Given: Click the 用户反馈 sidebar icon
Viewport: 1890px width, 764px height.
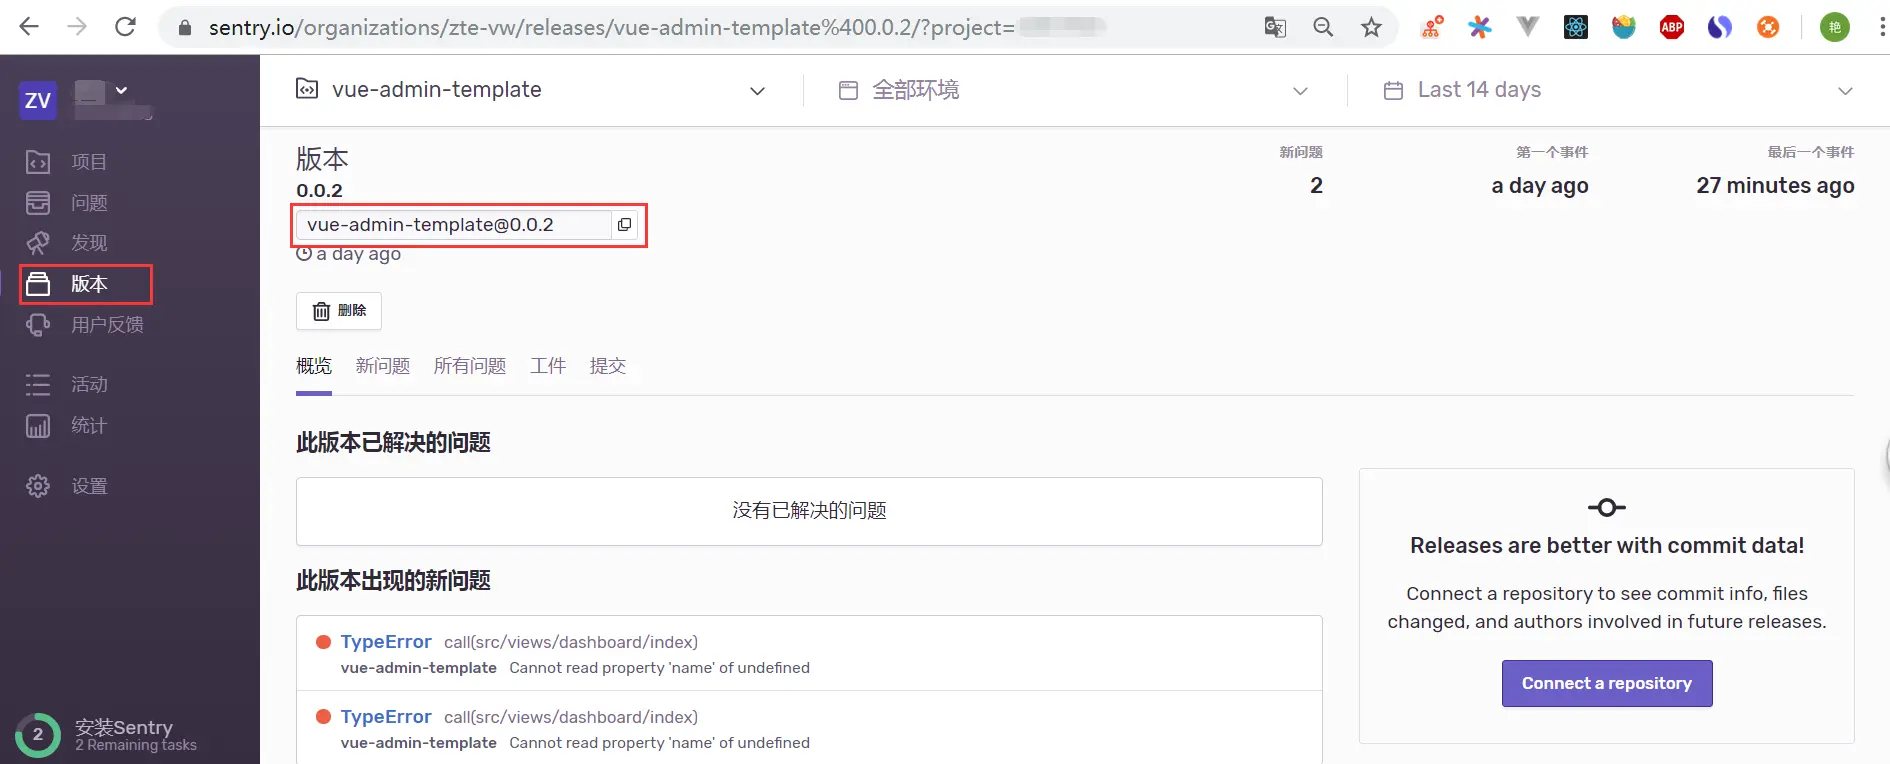Looking at the screenshot, I should click(38, 325).
